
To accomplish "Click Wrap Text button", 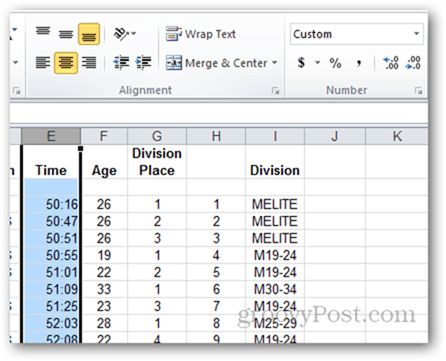I will coord(201,34).
